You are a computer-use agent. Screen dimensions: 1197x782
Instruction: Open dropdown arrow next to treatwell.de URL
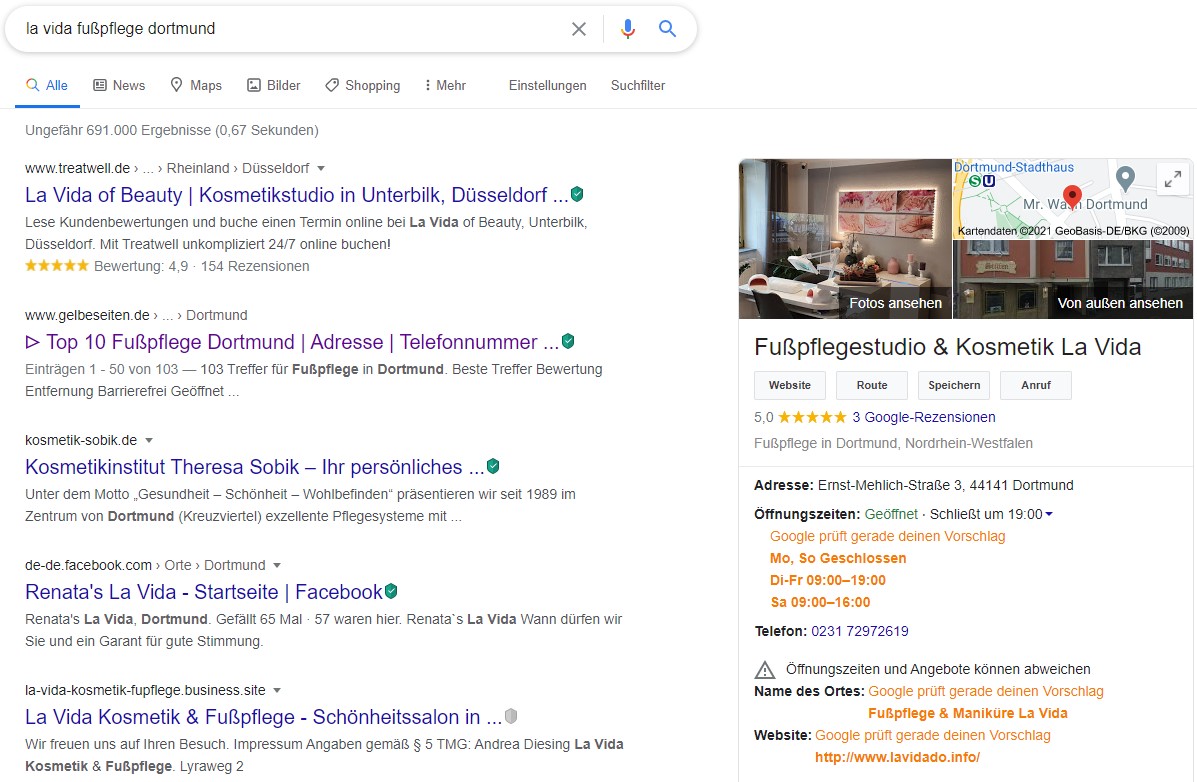tap(321, 168)
